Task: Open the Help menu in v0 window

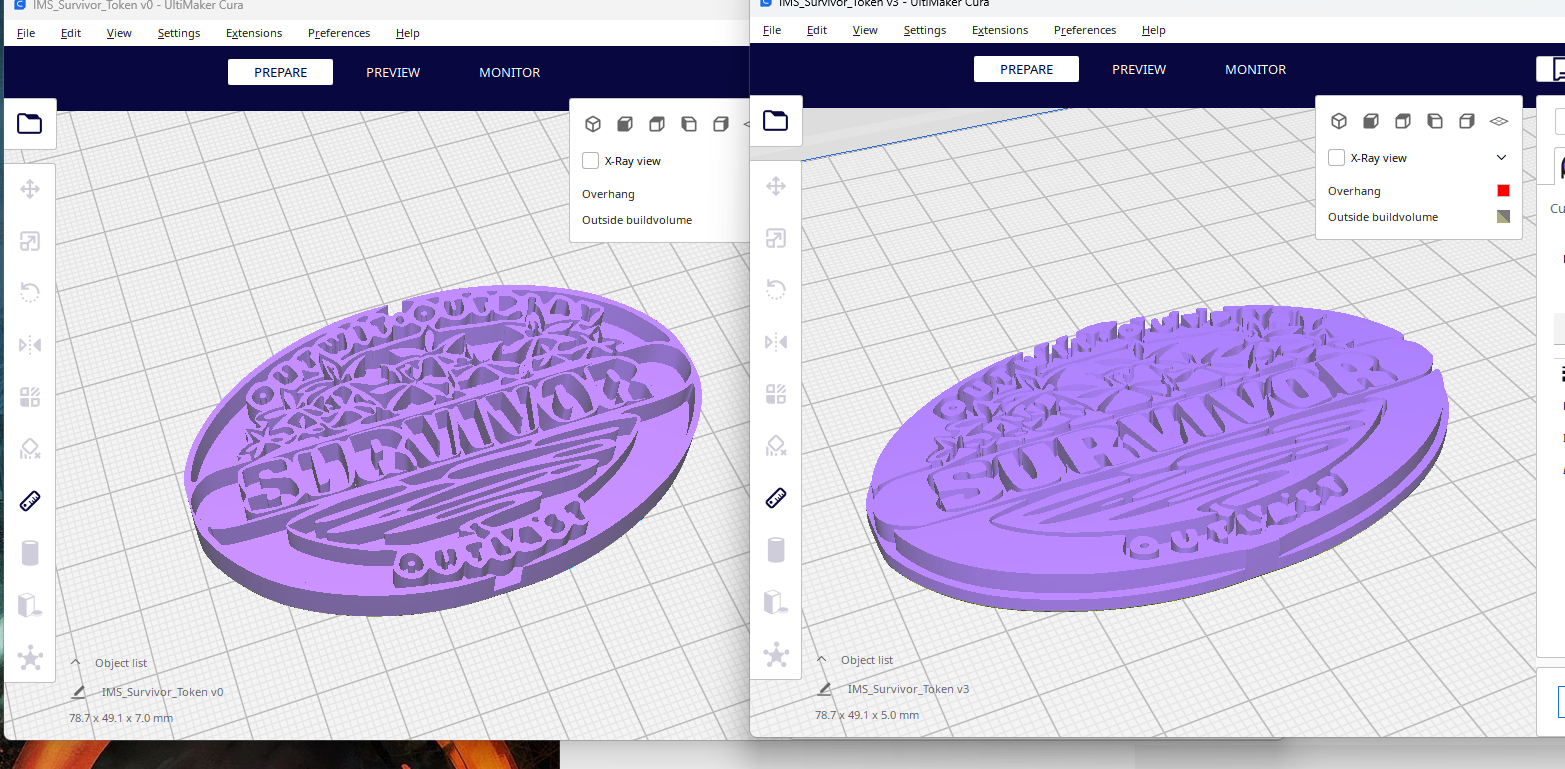Action: click(x=408, y=33)
